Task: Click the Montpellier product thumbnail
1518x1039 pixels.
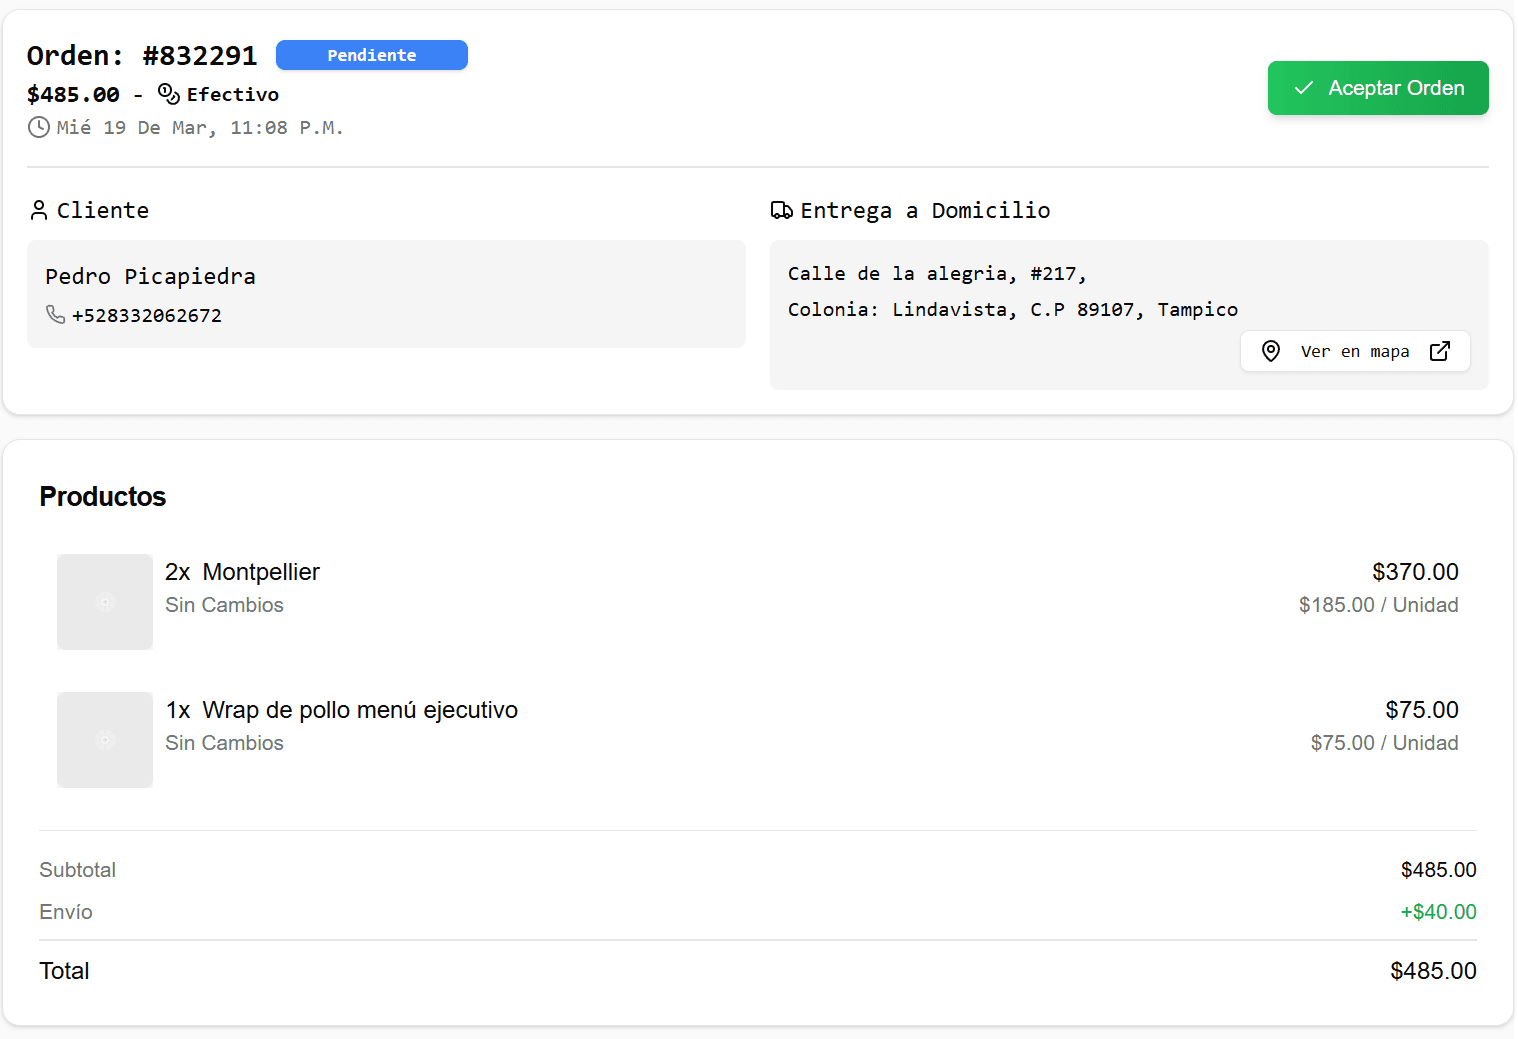Action: 105,602
